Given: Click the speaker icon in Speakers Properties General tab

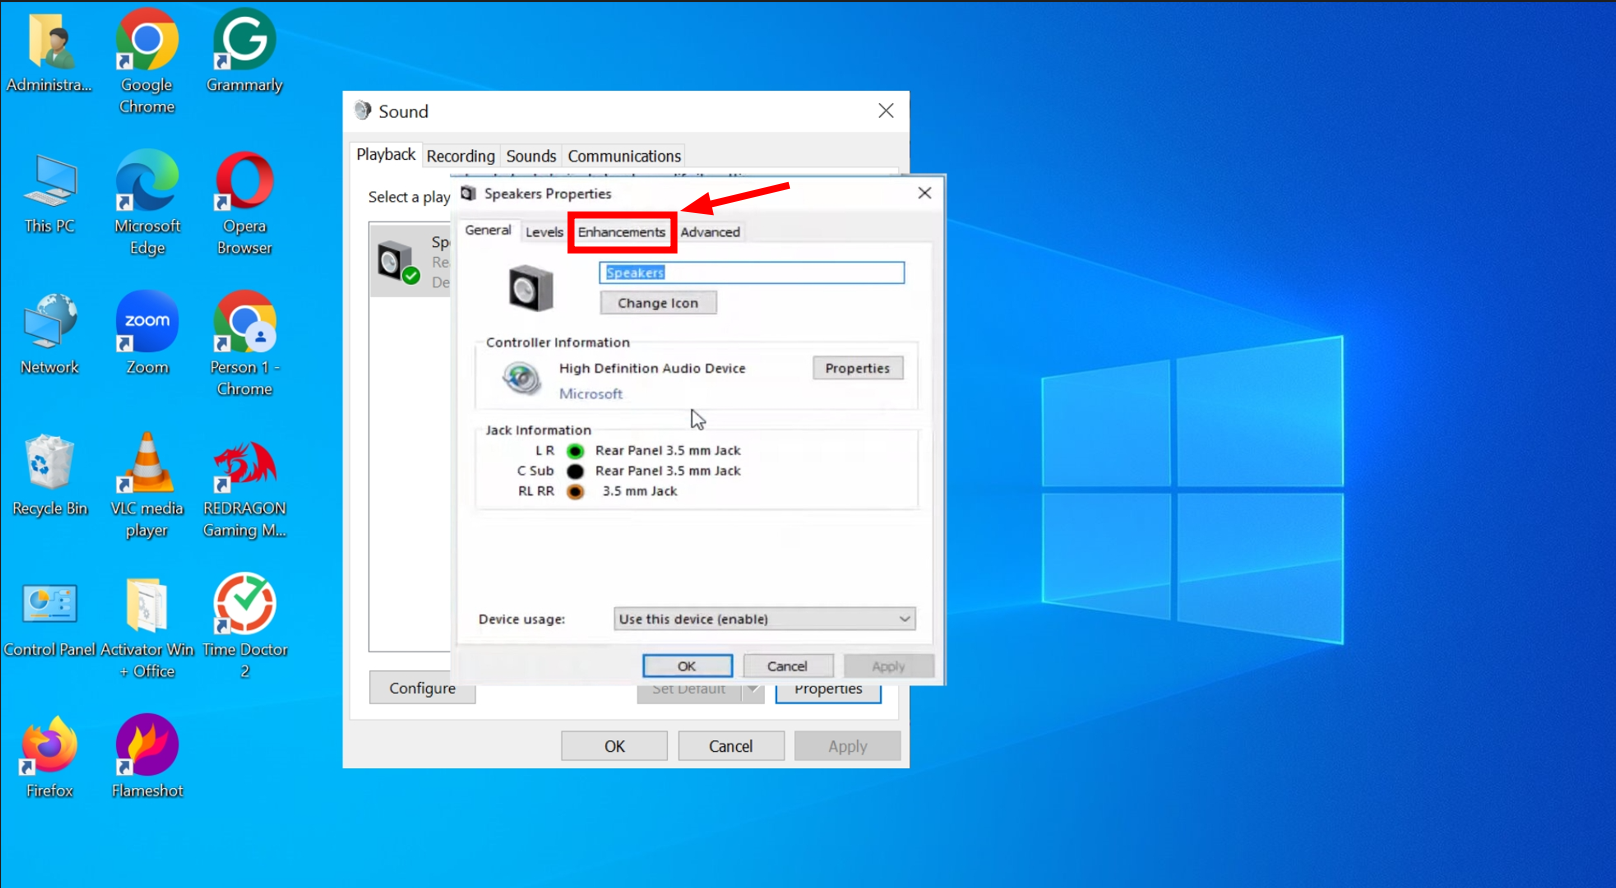Looking at the screenshot, I should 530,289.
